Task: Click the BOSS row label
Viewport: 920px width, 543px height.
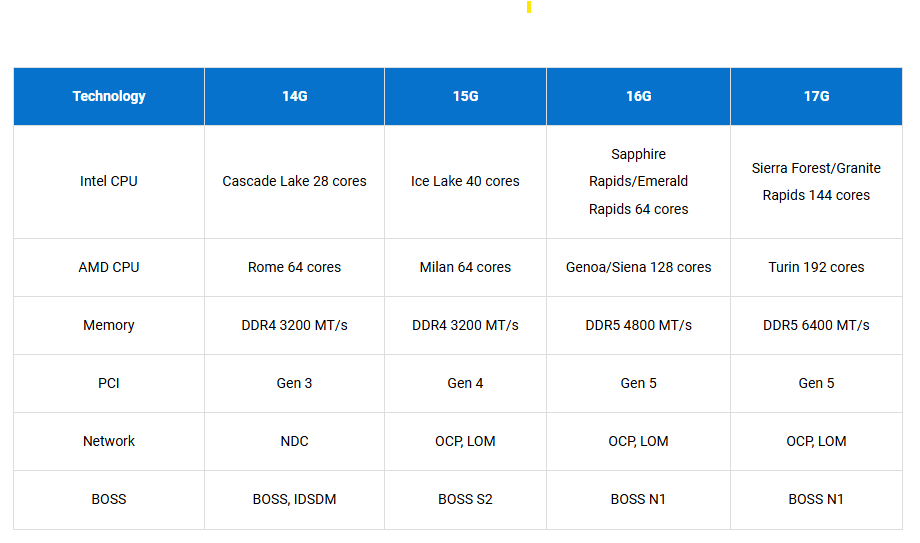Action: click(x=109, y=500)
